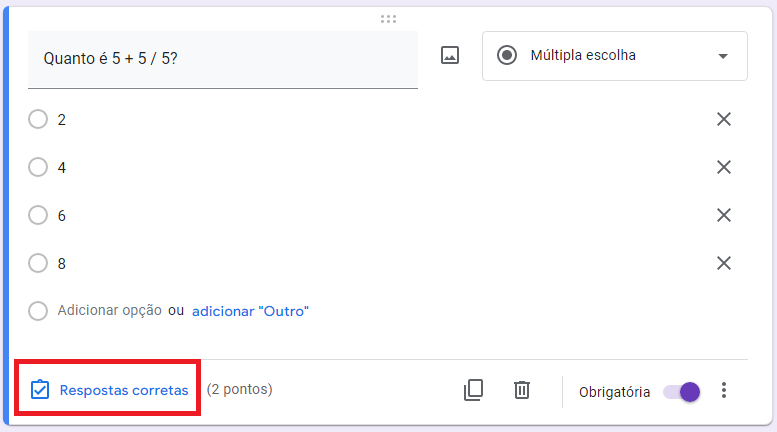777x432 pixels.
Task: Click adicionar "Outro" link
Action: 250,311
